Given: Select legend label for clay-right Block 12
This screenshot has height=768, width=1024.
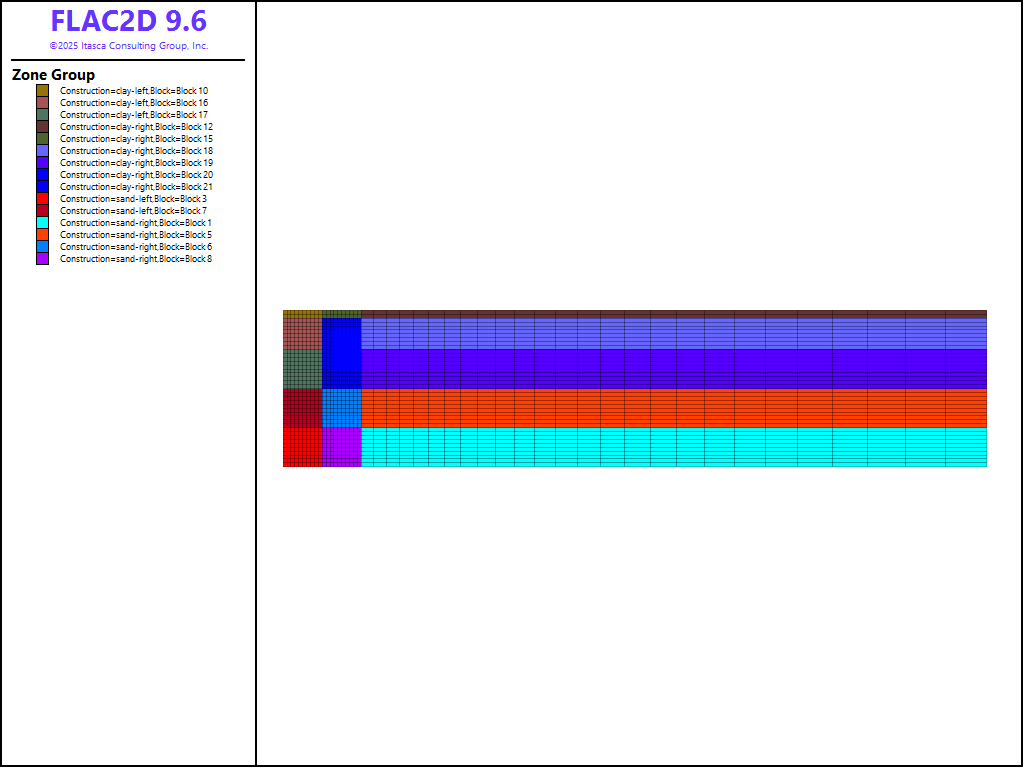Looking at the screenshot, I should pos(136,127).
